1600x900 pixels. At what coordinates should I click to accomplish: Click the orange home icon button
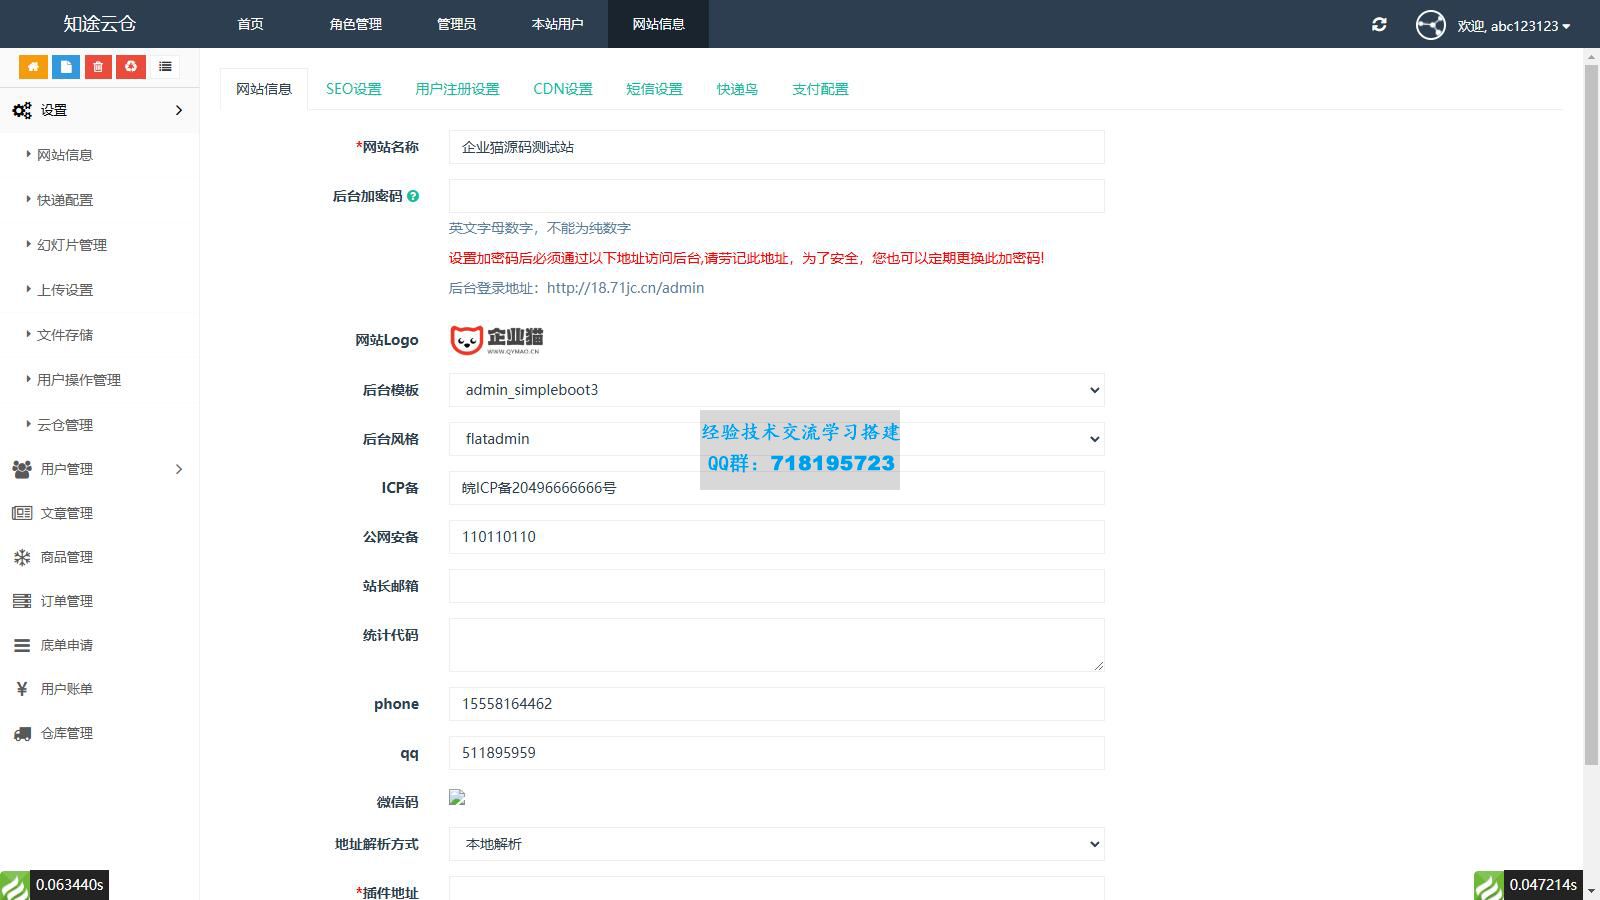[33, 67]
